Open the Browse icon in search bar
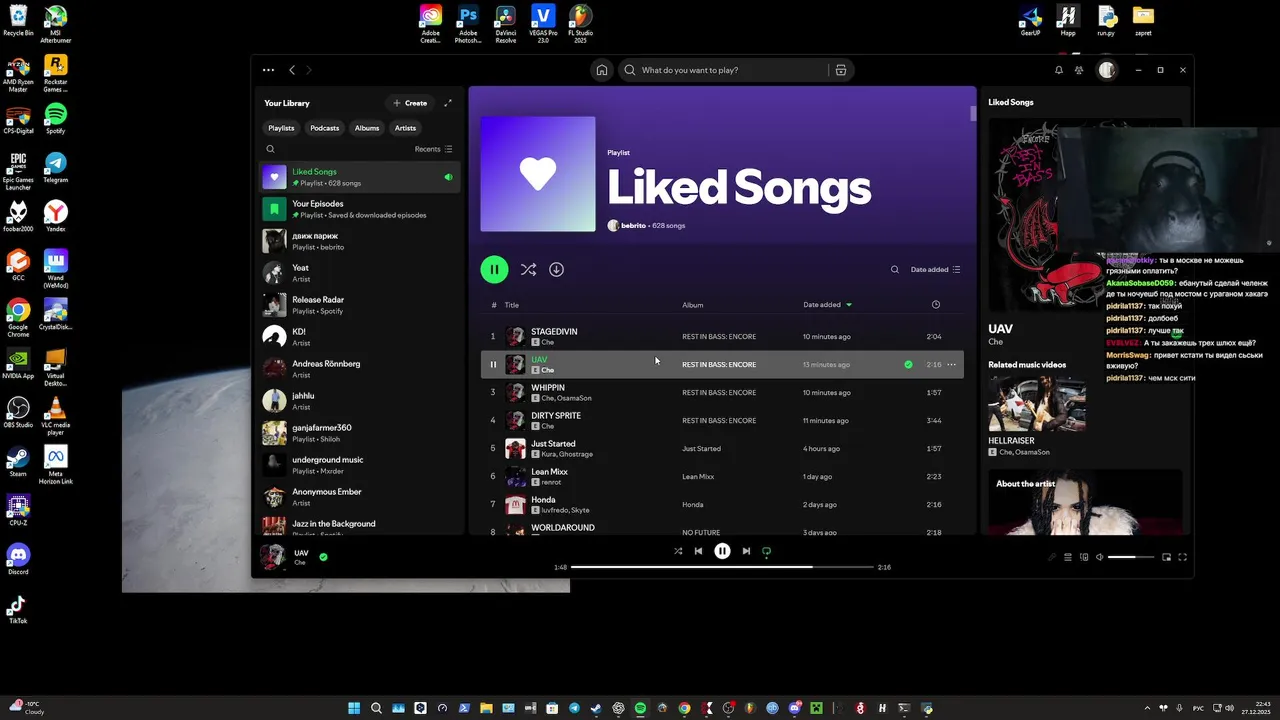This screenshot has height=720, width=1280. pyautogui.click(x=841, y=70)
